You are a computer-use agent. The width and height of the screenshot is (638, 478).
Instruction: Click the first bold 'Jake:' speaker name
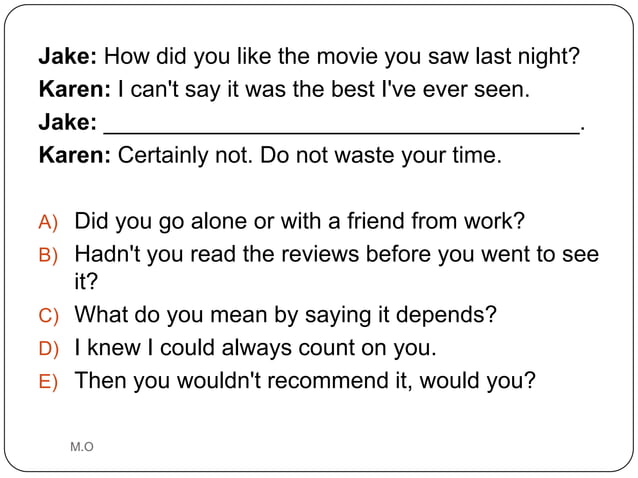point(68,57)
